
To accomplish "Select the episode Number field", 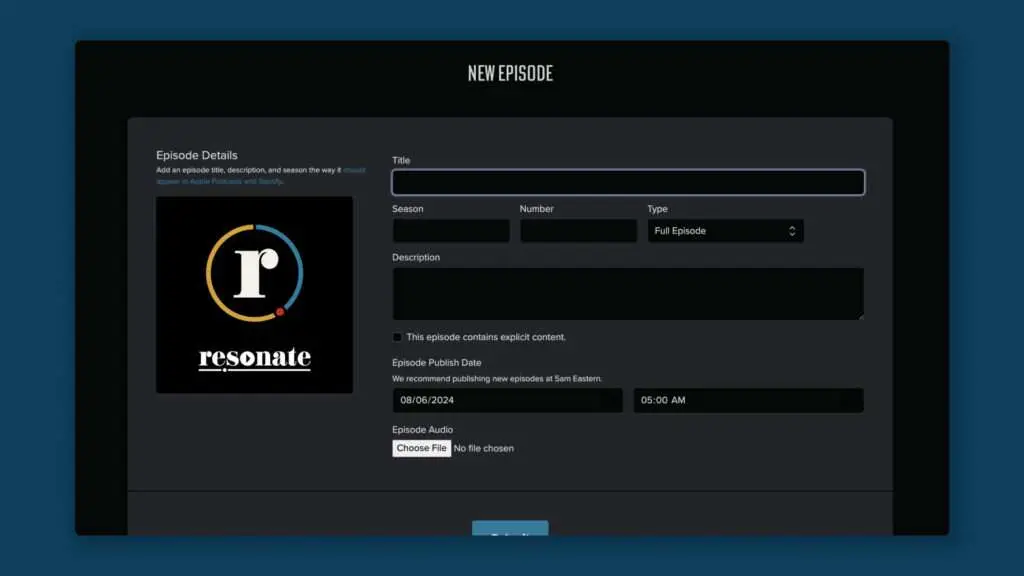I will coord(578,231).
